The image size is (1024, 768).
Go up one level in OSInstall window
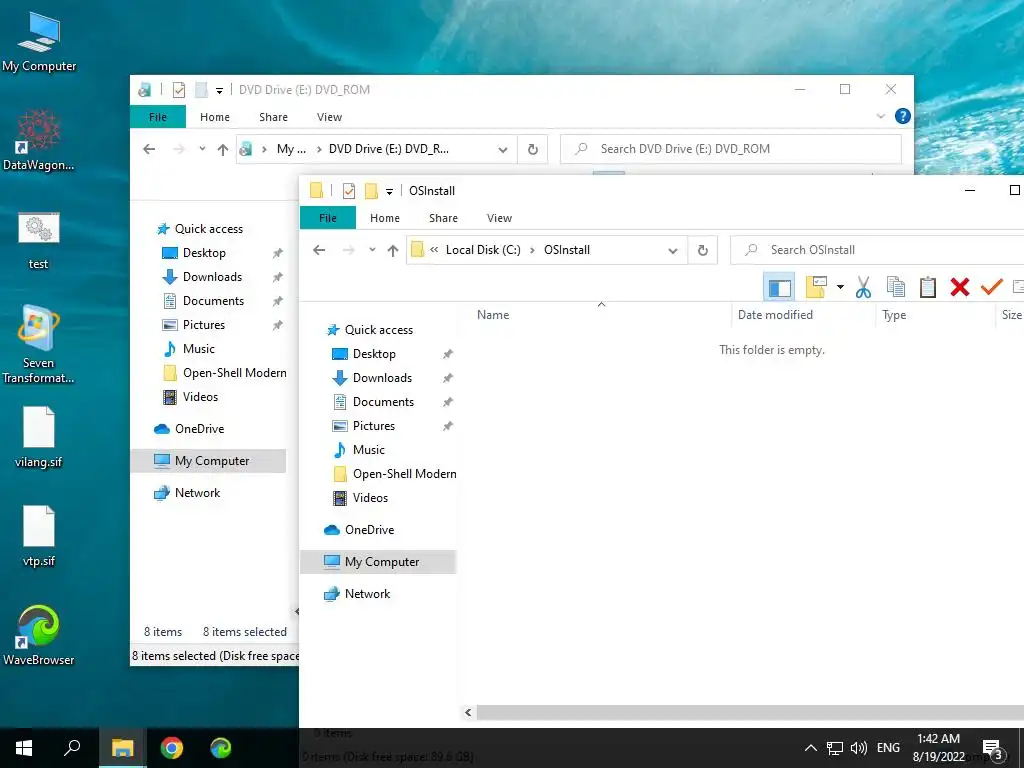pos(392,250)
